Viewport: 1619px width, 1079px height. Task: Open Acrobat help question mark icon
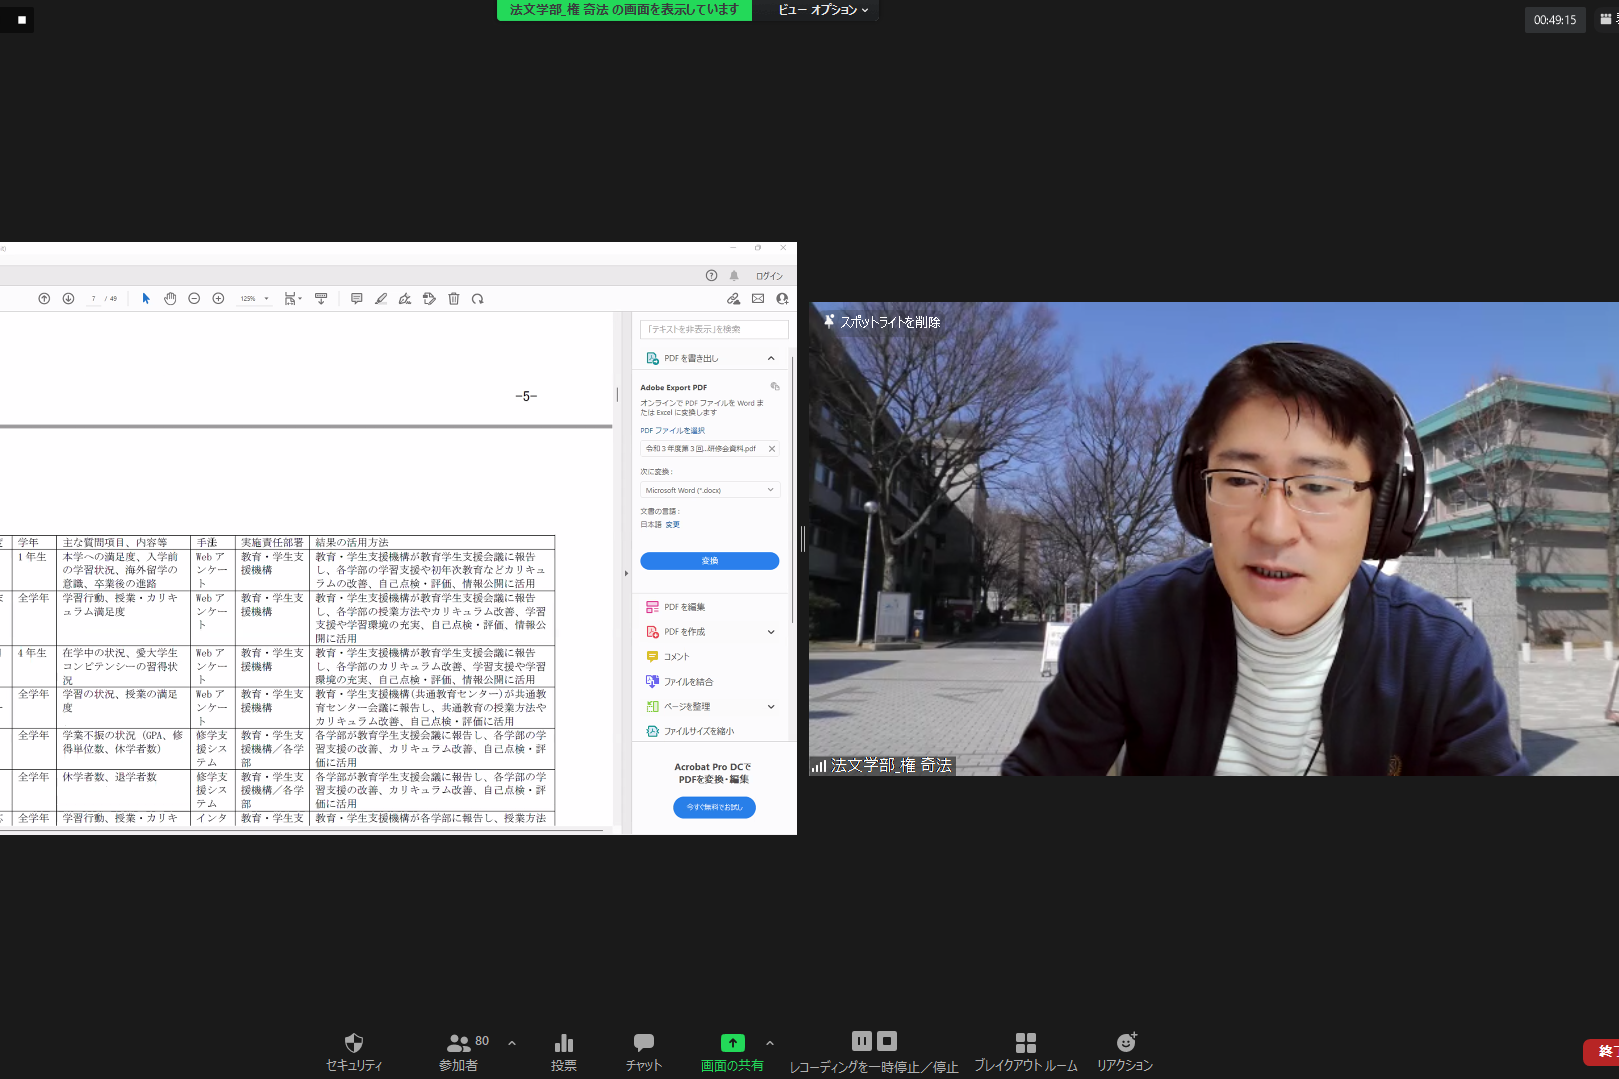711,276
